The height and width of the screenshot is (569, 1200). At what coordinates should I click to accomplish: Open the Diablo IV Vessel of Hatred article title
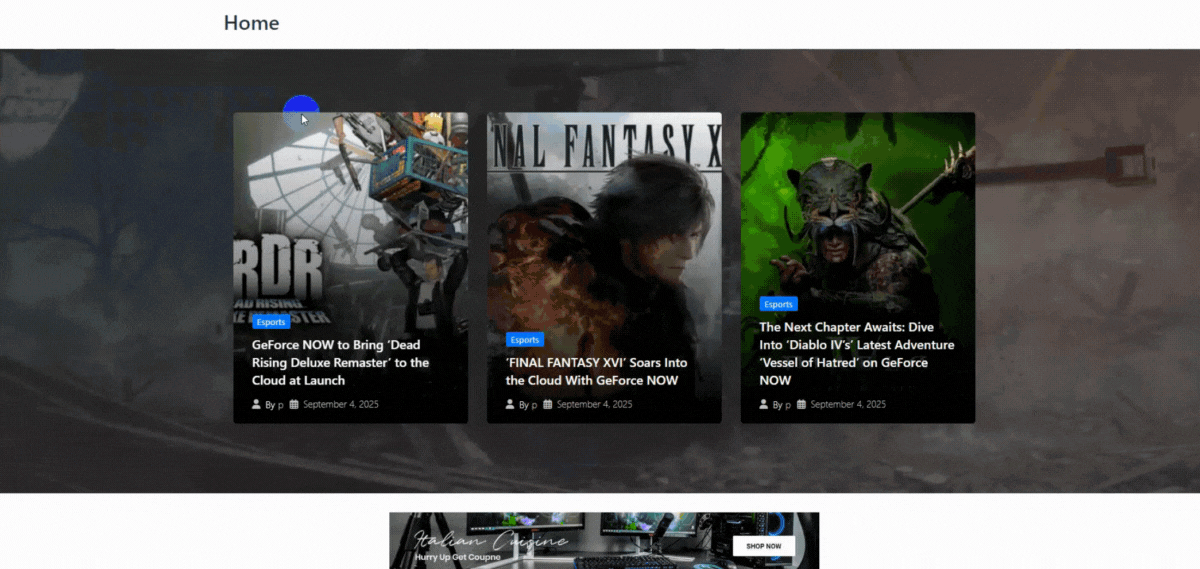click(x=857, y=354)
